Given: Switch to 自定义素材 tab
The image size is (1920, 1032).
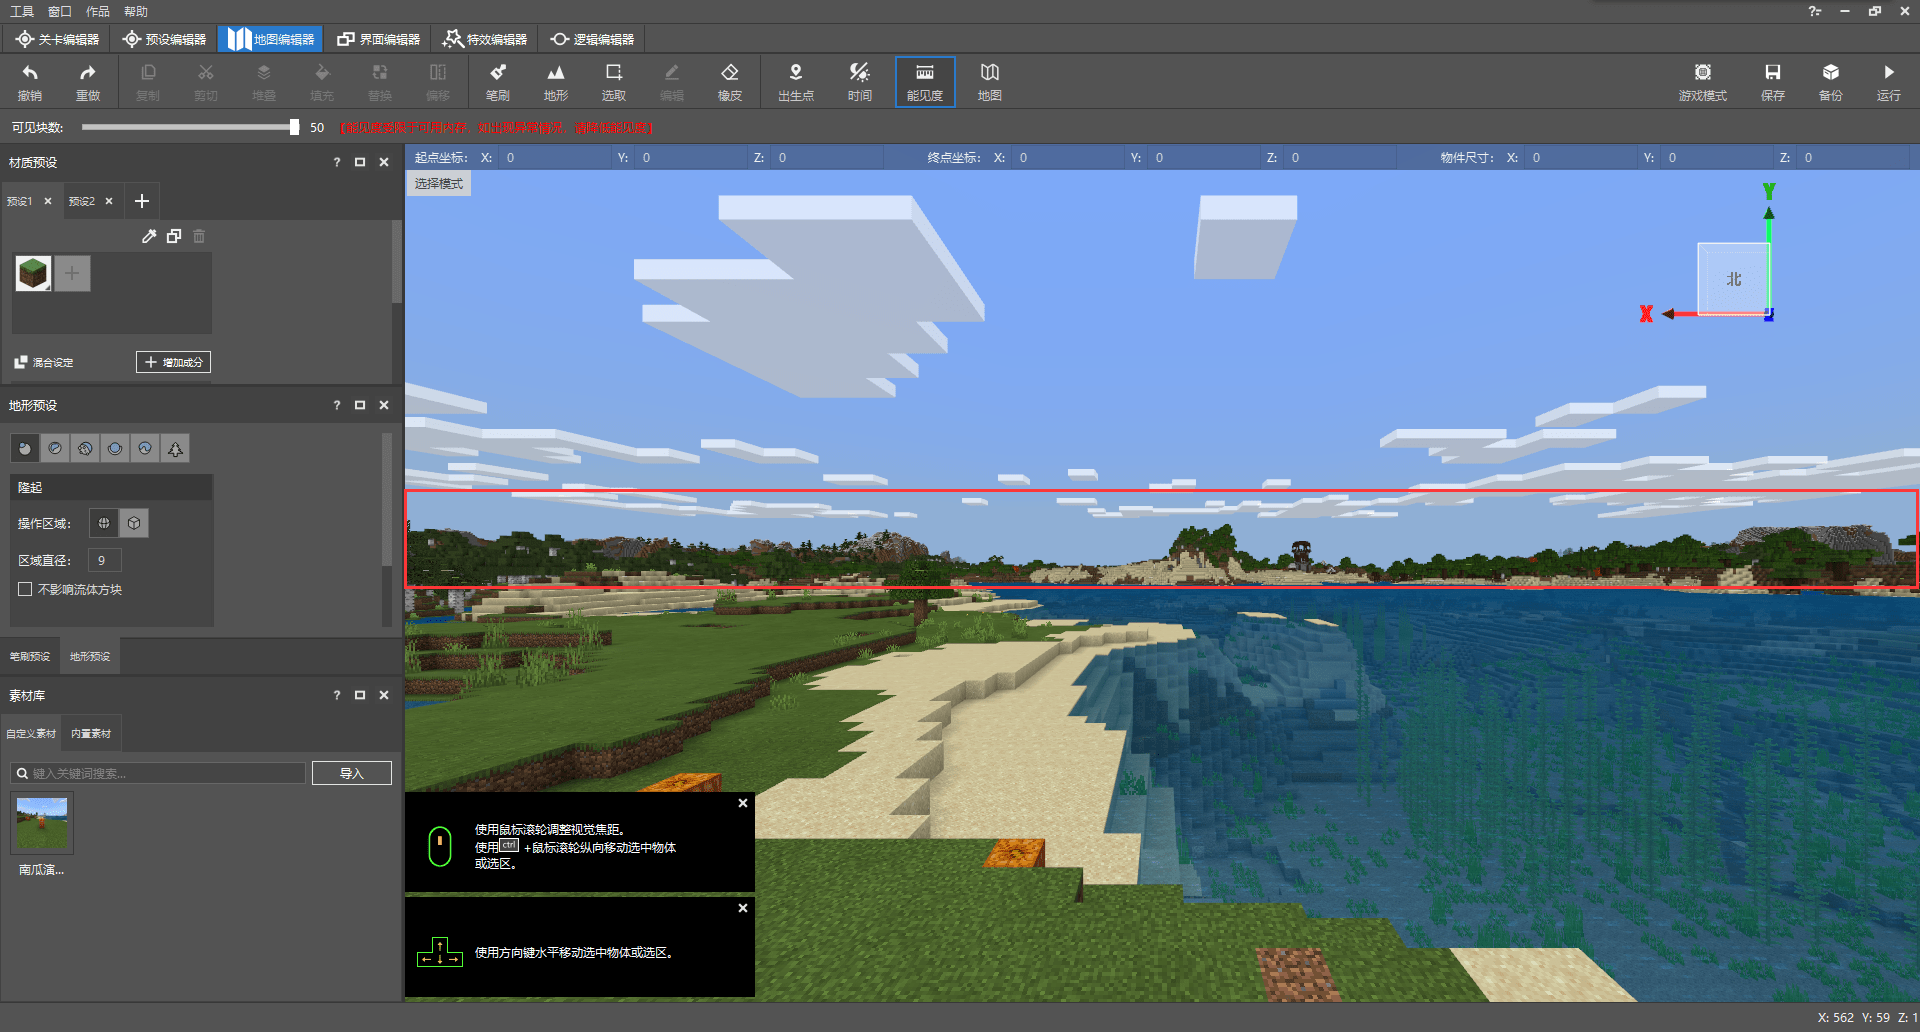Looking at the screenshot, I should tap(31, 733).
